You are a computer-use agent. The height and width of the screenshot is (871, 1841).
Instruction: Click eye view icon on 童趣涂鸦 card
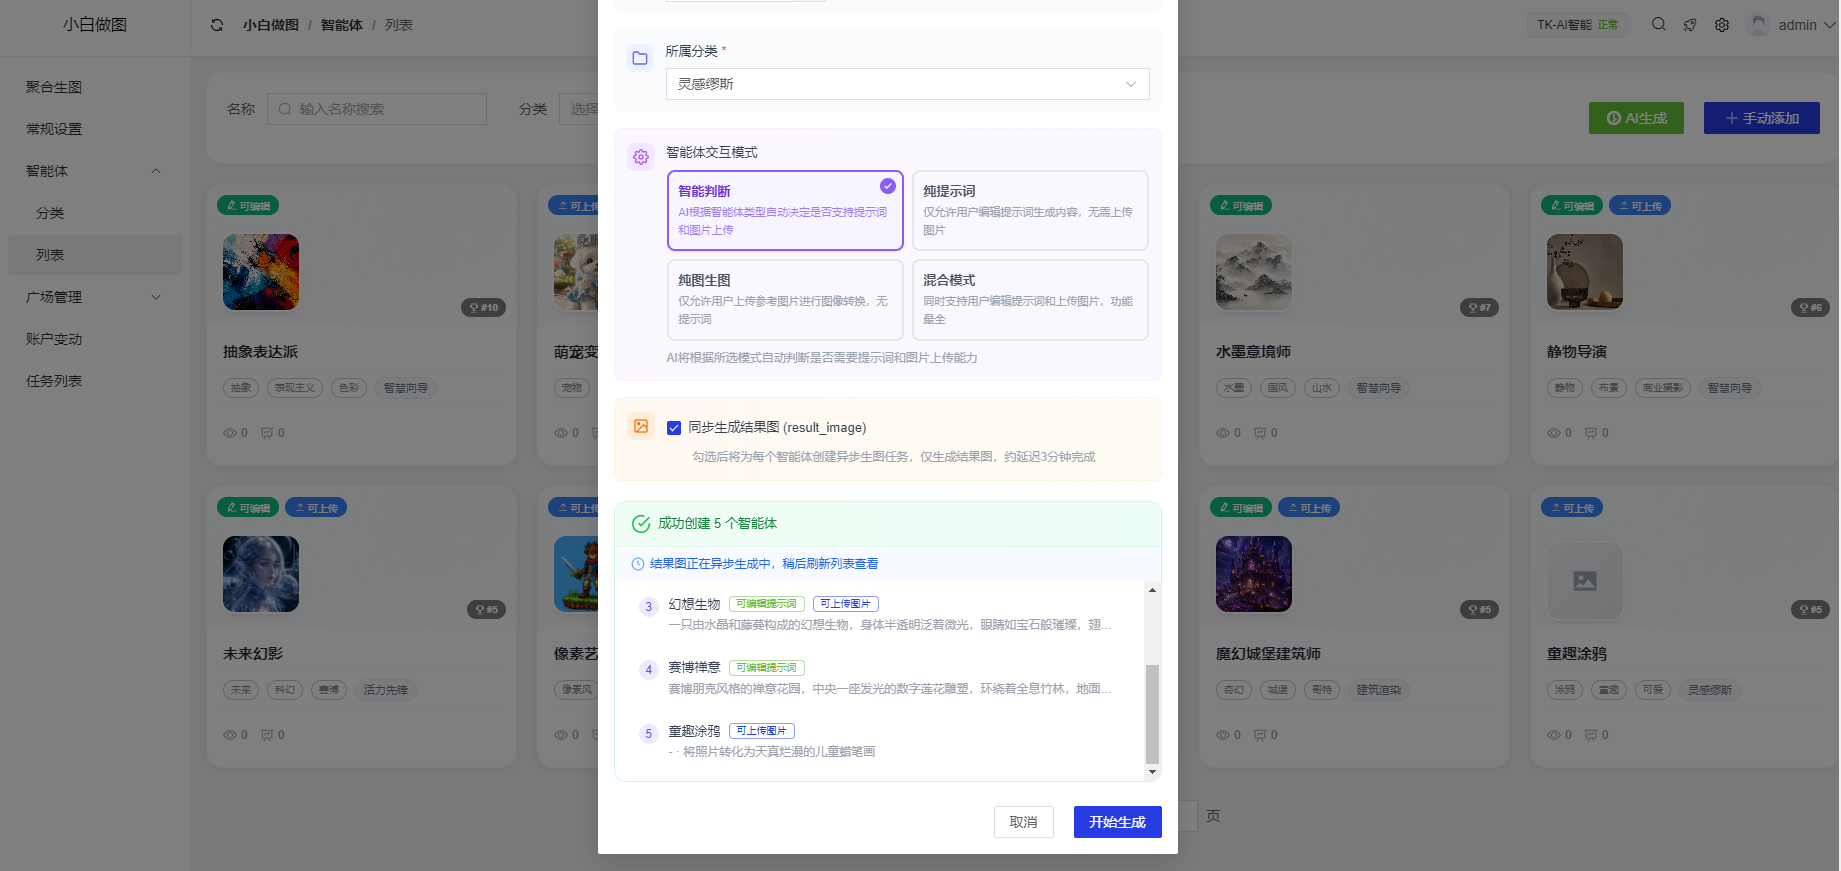[1554, 735]
